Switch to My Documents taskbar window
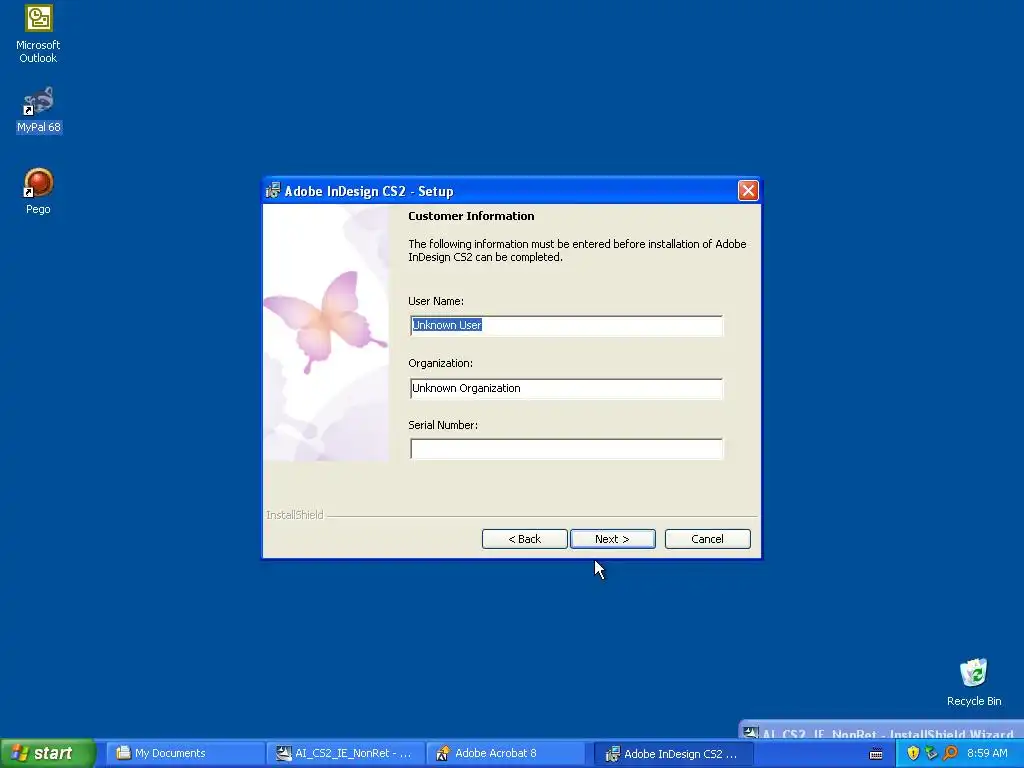This screenshot has height=768, width=1024. tap(185, 753)
